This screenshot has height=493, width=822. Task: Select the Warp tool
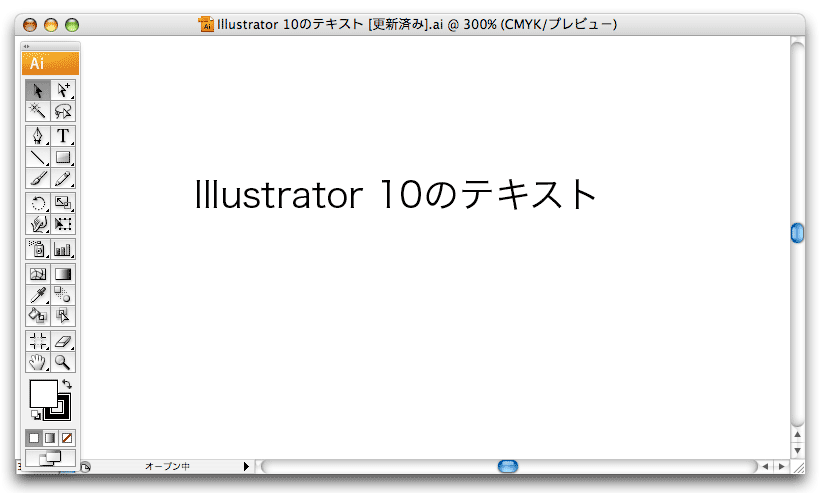click(x=38, y=224)
